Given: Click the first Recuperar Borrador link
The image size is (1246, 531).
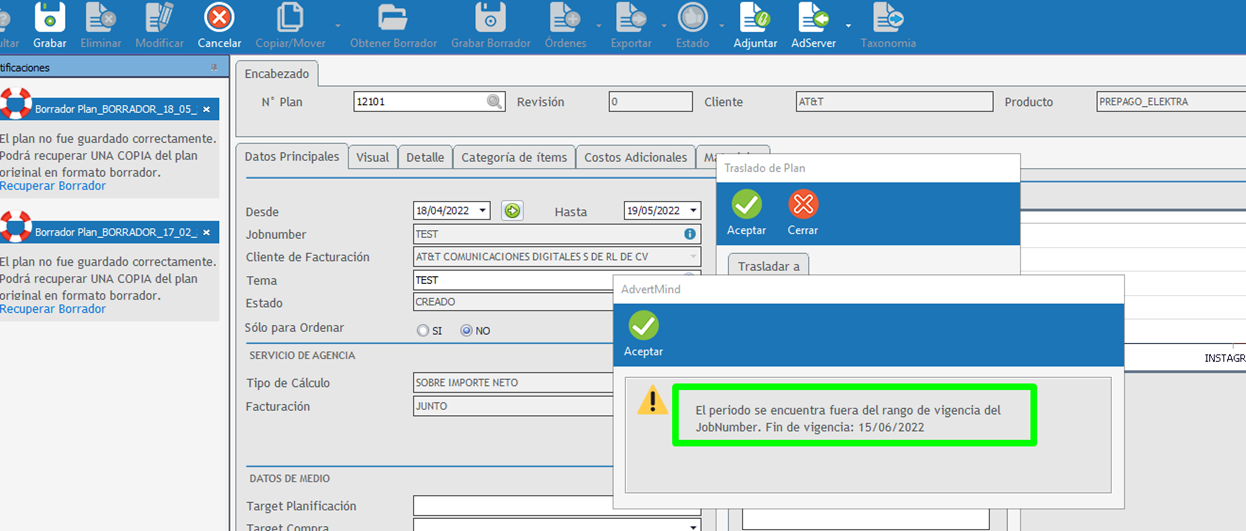Looking at the screenshot, I should point(53,186).
